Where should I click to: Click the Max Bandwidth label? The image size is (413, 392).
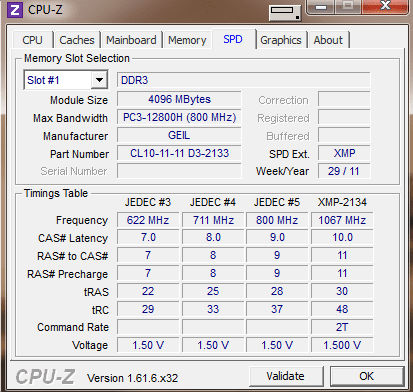click(70, 118)
